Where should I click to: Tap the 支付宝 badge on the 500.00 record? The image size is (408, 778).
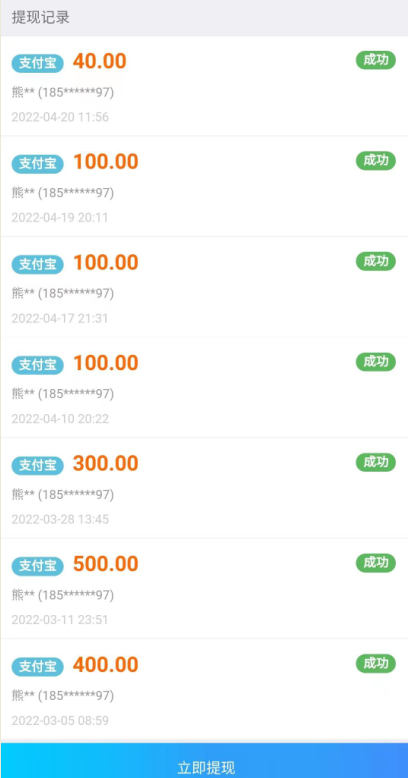click(38, 566)
